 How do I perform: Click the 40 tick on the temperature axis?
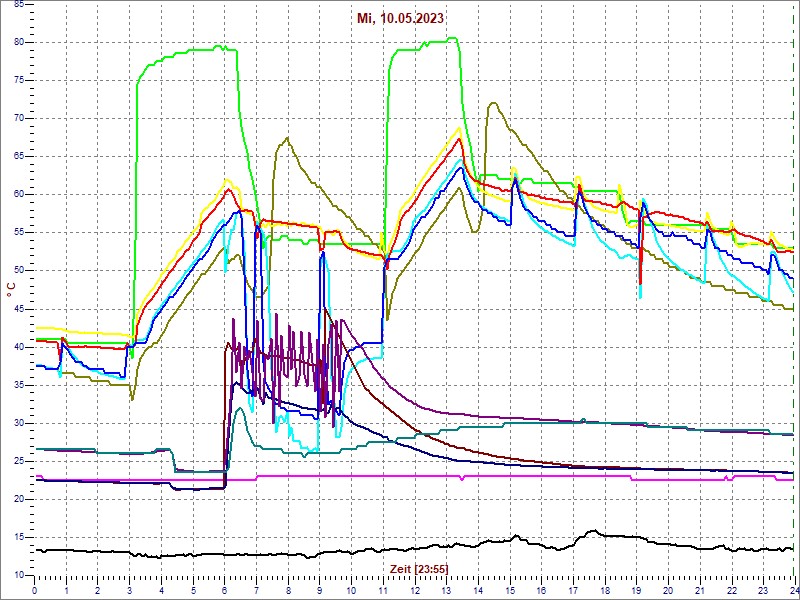[x=18, y=347]
